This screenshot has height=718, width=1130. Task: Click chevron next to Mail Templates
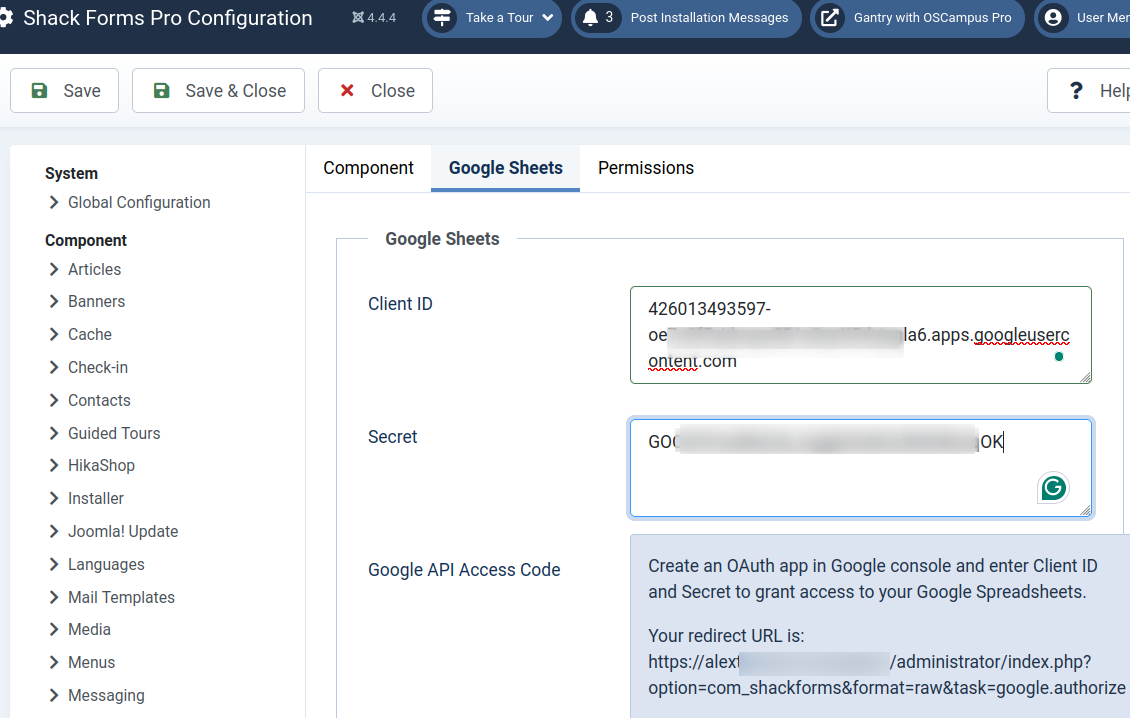coord(54,598)
